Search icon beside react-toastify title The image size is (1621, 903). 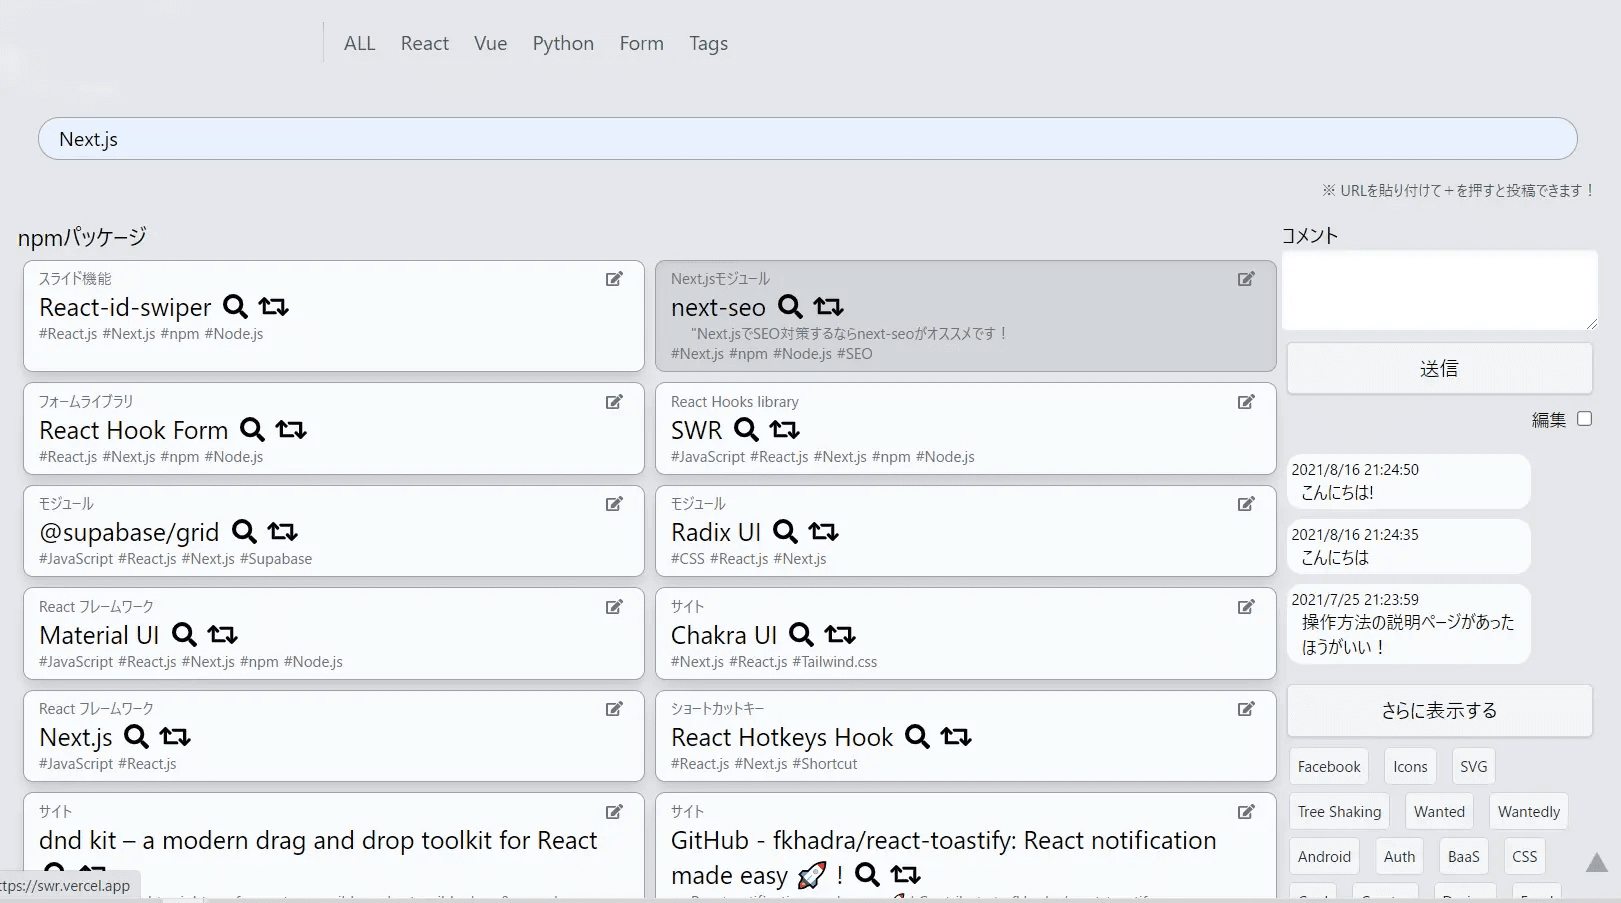point(867,875)
